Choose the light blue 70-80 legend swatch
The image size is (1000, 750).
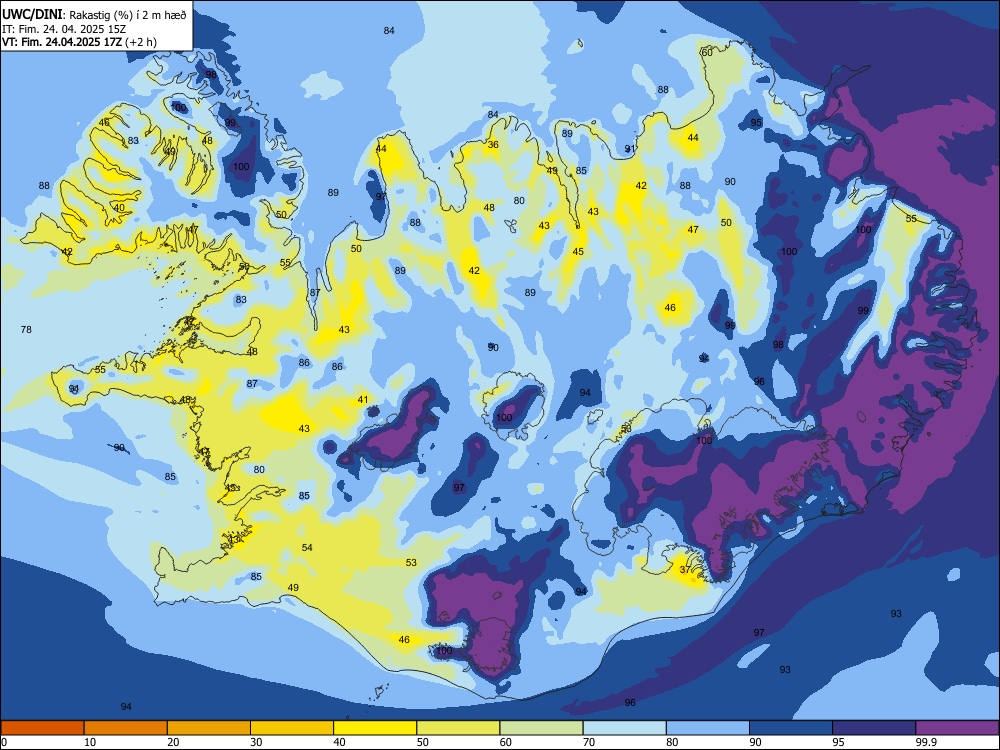[624, 728]
